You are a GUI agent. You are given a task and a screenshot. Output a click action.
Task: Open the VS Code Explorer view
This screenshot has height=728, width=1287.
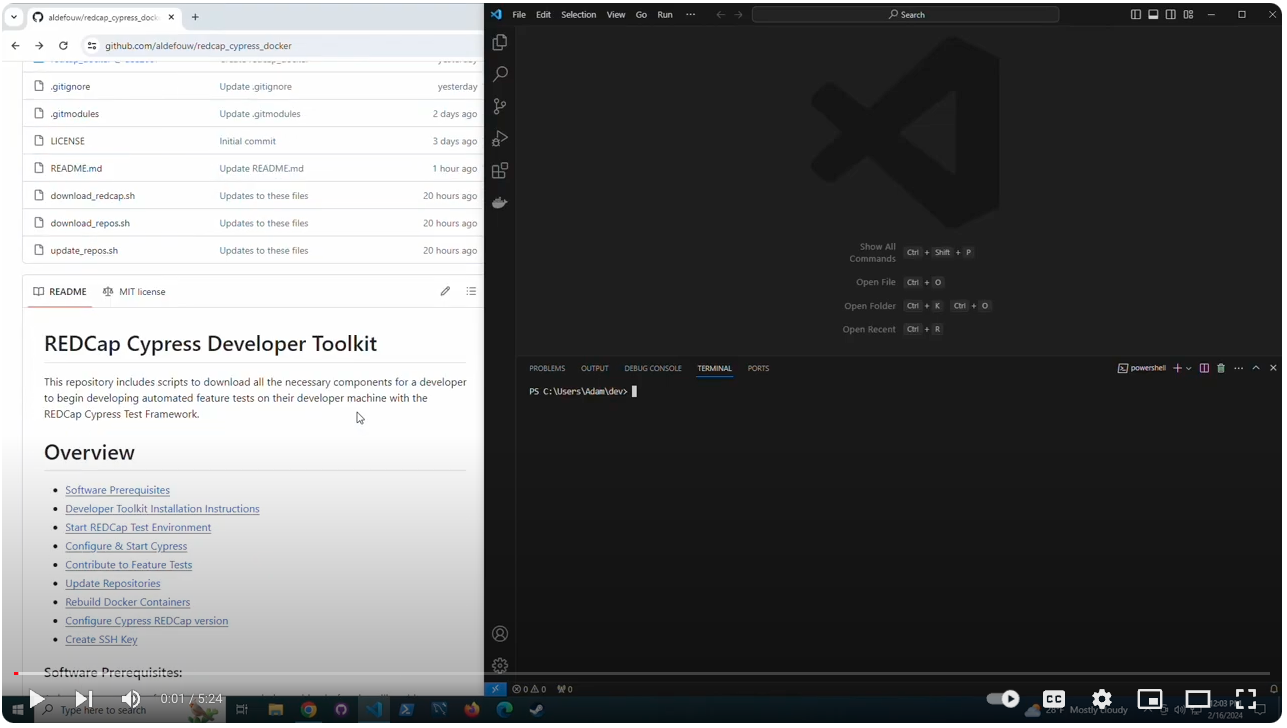tap(500, 42)
